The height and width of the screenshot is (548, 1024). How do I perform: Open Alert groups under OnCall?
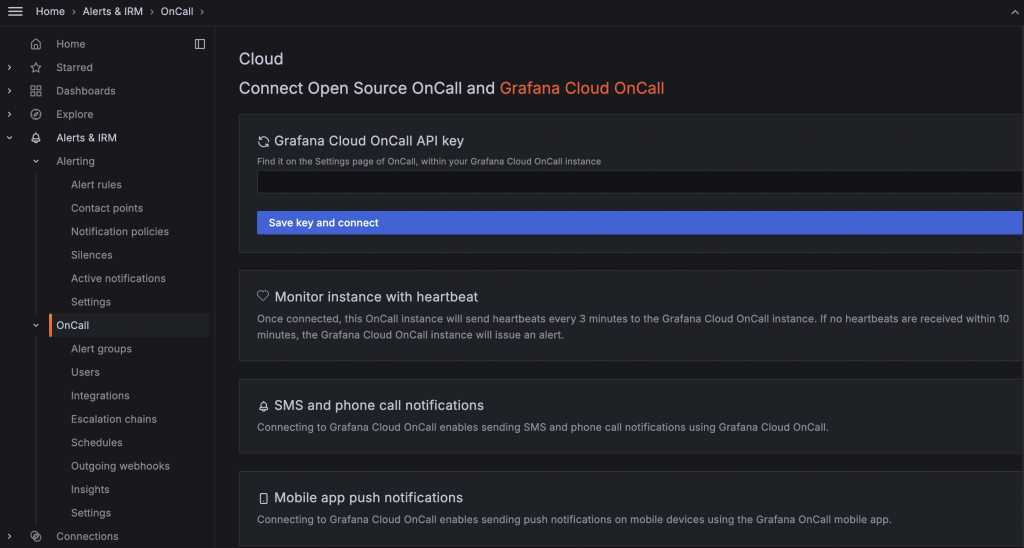pyautogui.click(x=101, y=349)
